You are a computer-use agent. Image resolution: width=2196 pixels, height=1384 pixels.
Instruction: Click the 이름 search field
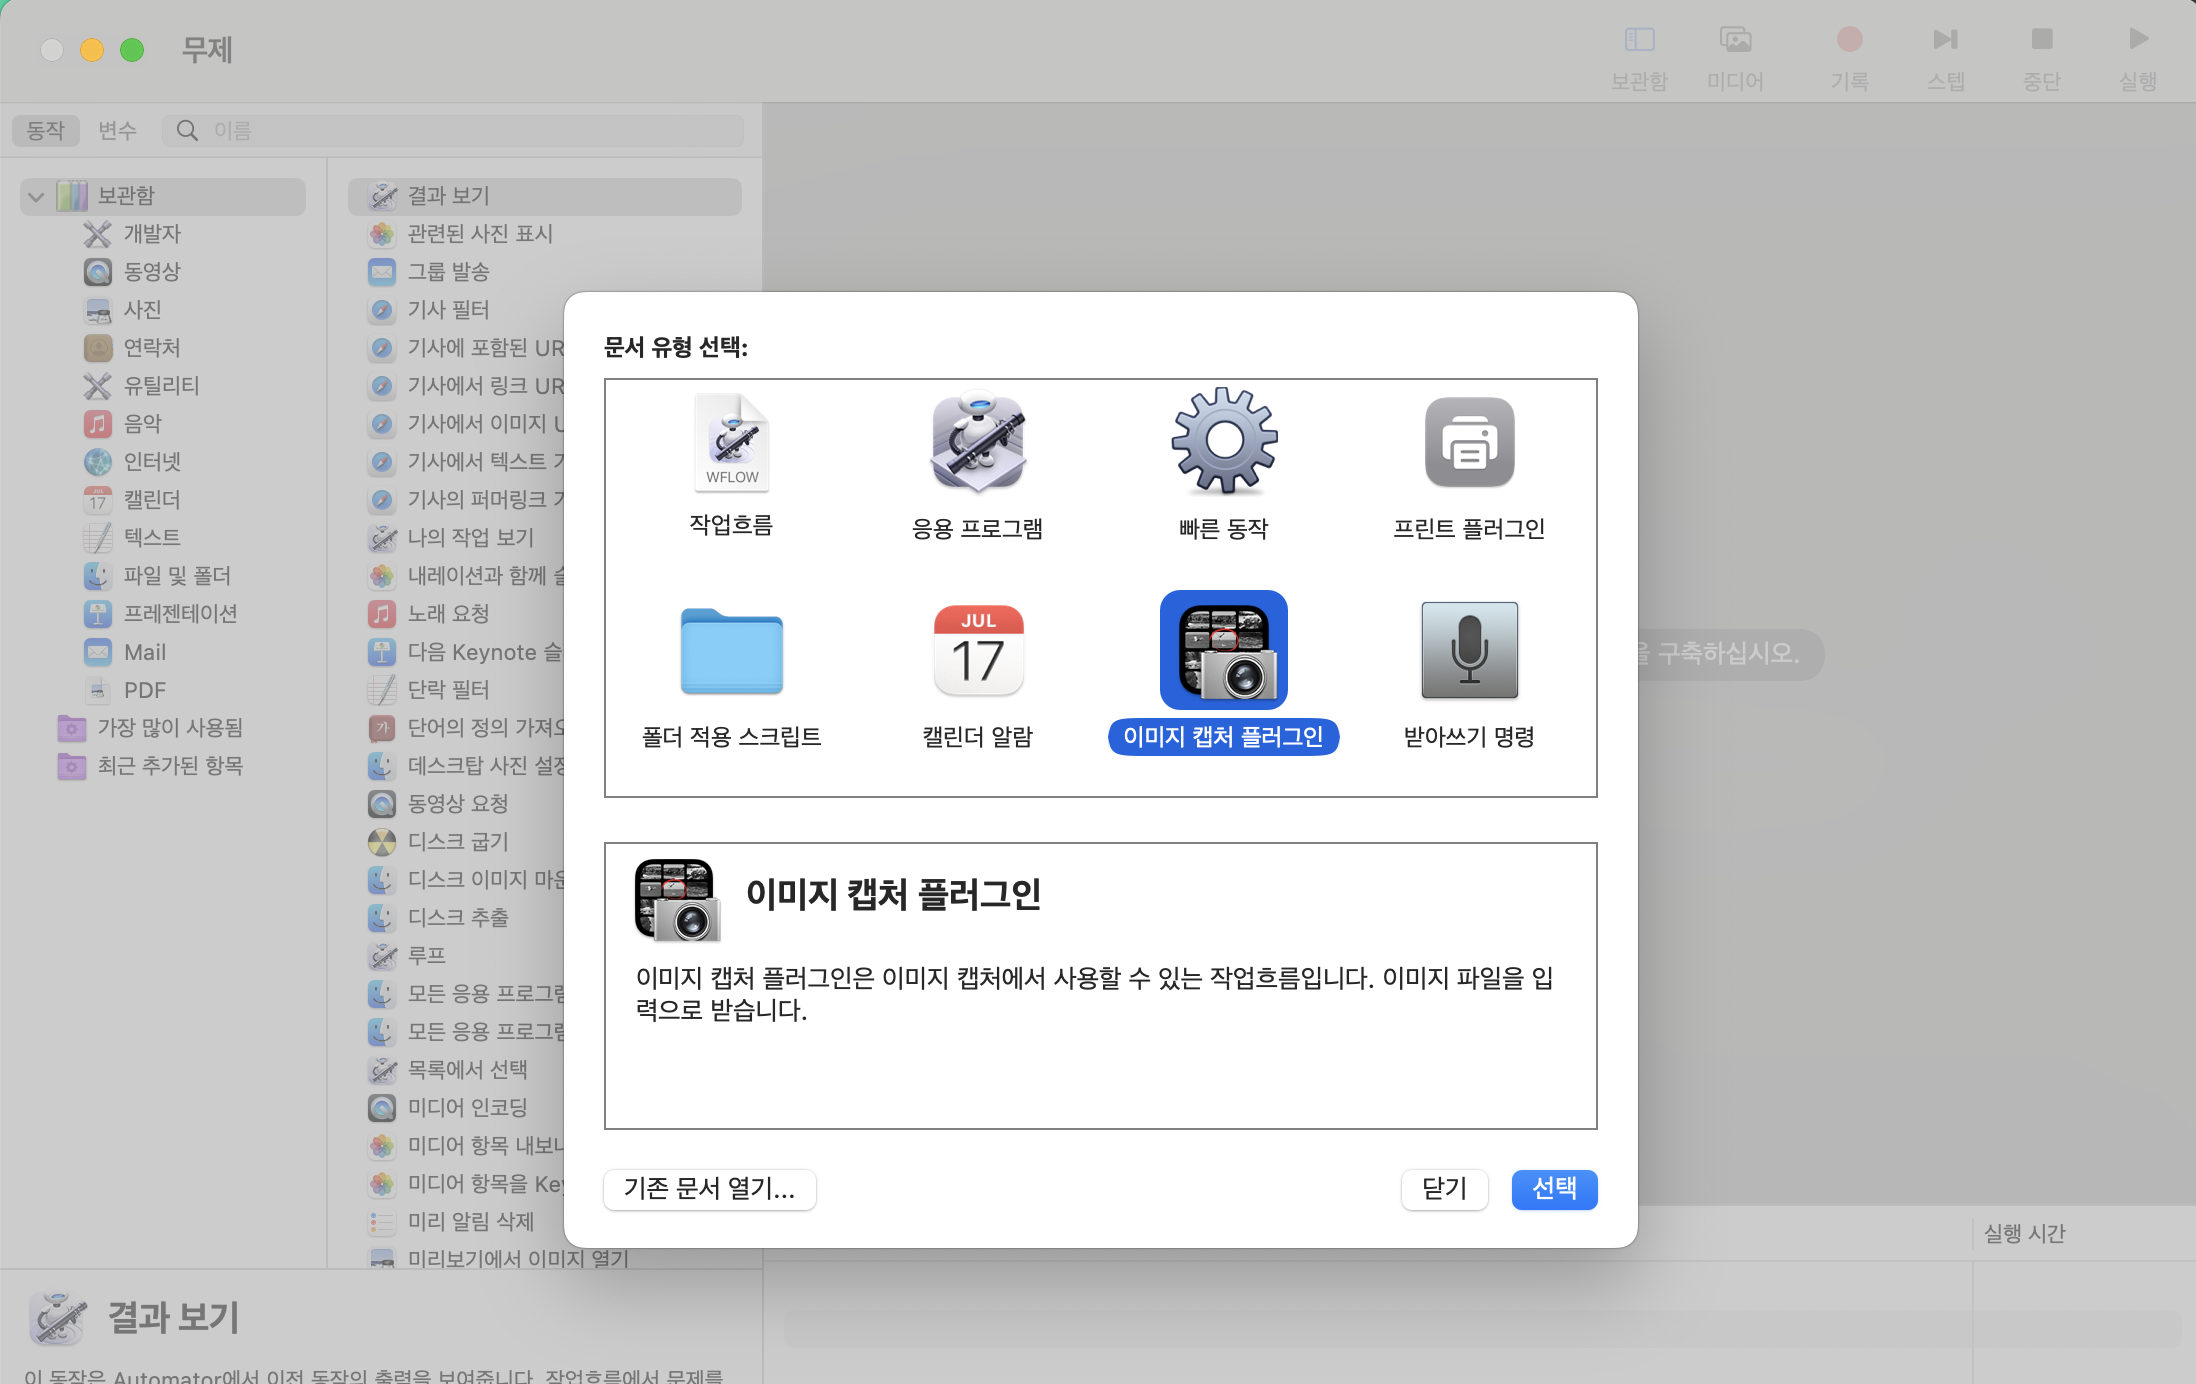(x=453, y=130)
